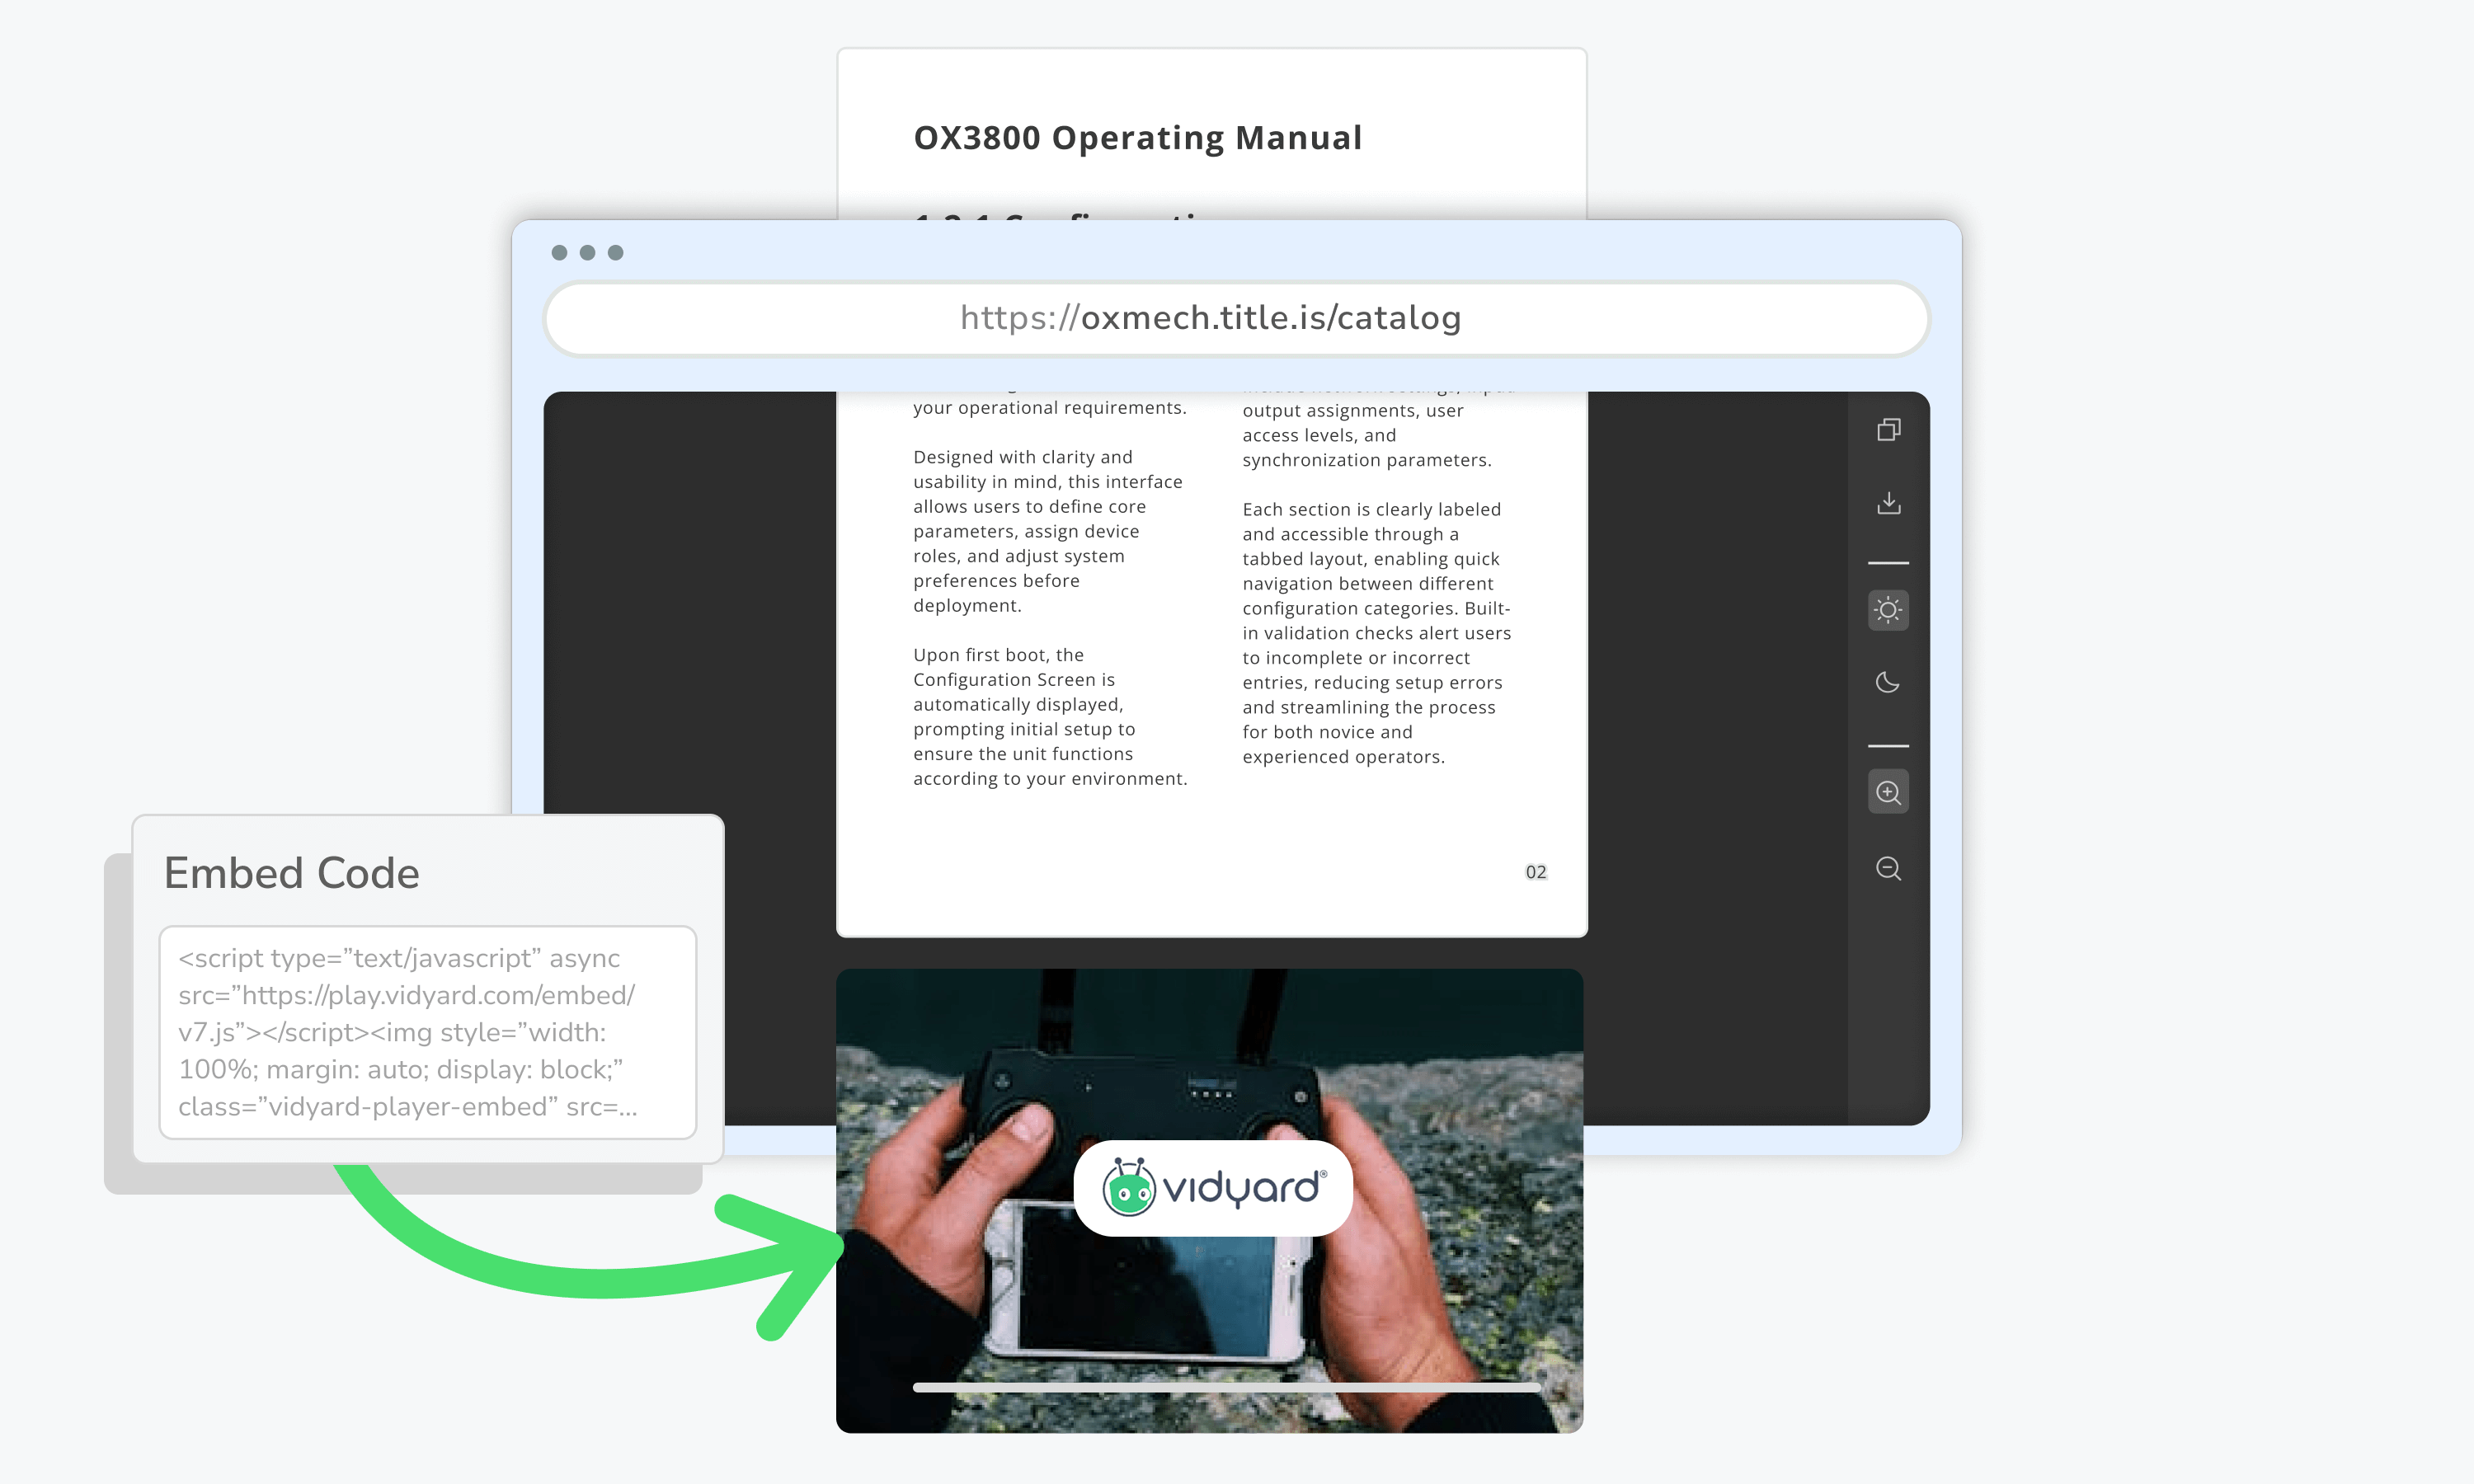Click the paragraph starting 'Each section is clearly labeled'
The height and width of the screenshot is (1484, 2474).
coord(1377,633)
